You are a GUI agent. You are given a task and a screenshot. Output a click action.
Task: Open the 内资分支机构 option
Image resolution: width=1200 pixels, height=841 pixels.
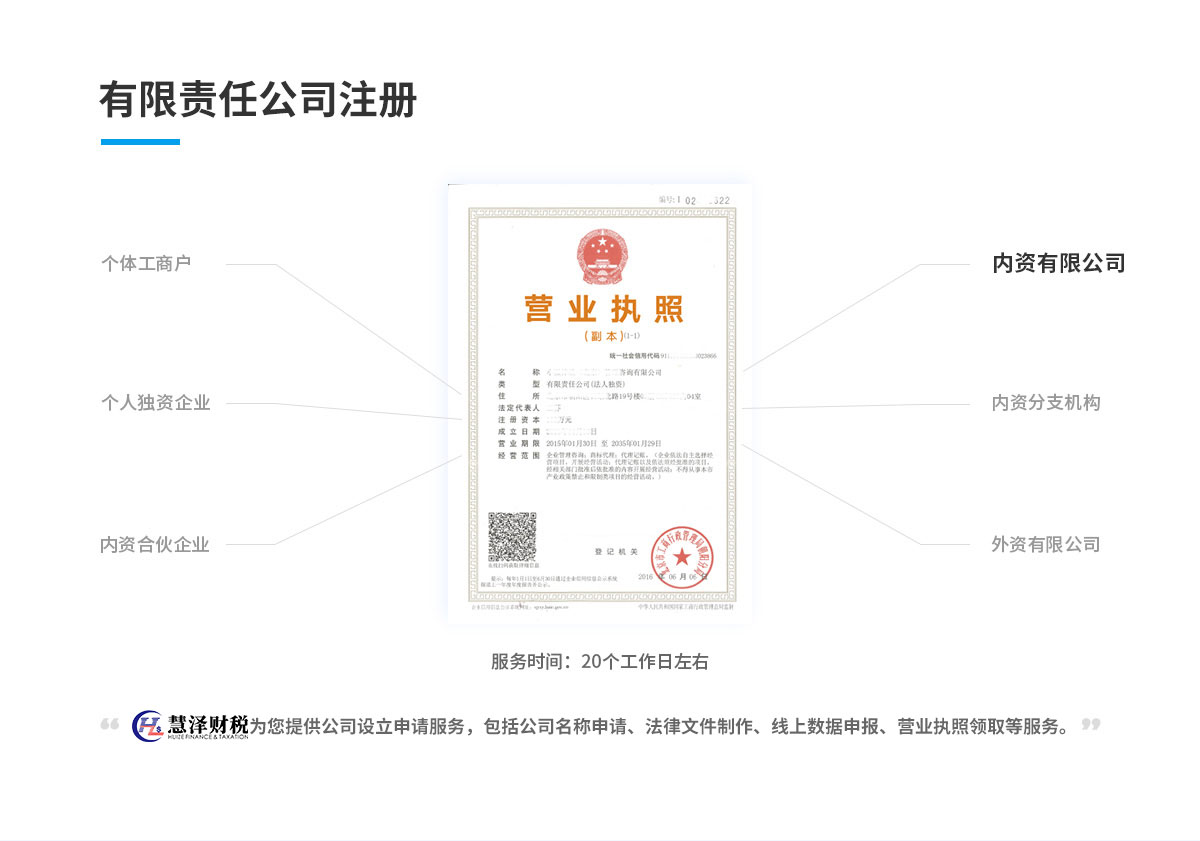click(x=1045, y=403)
